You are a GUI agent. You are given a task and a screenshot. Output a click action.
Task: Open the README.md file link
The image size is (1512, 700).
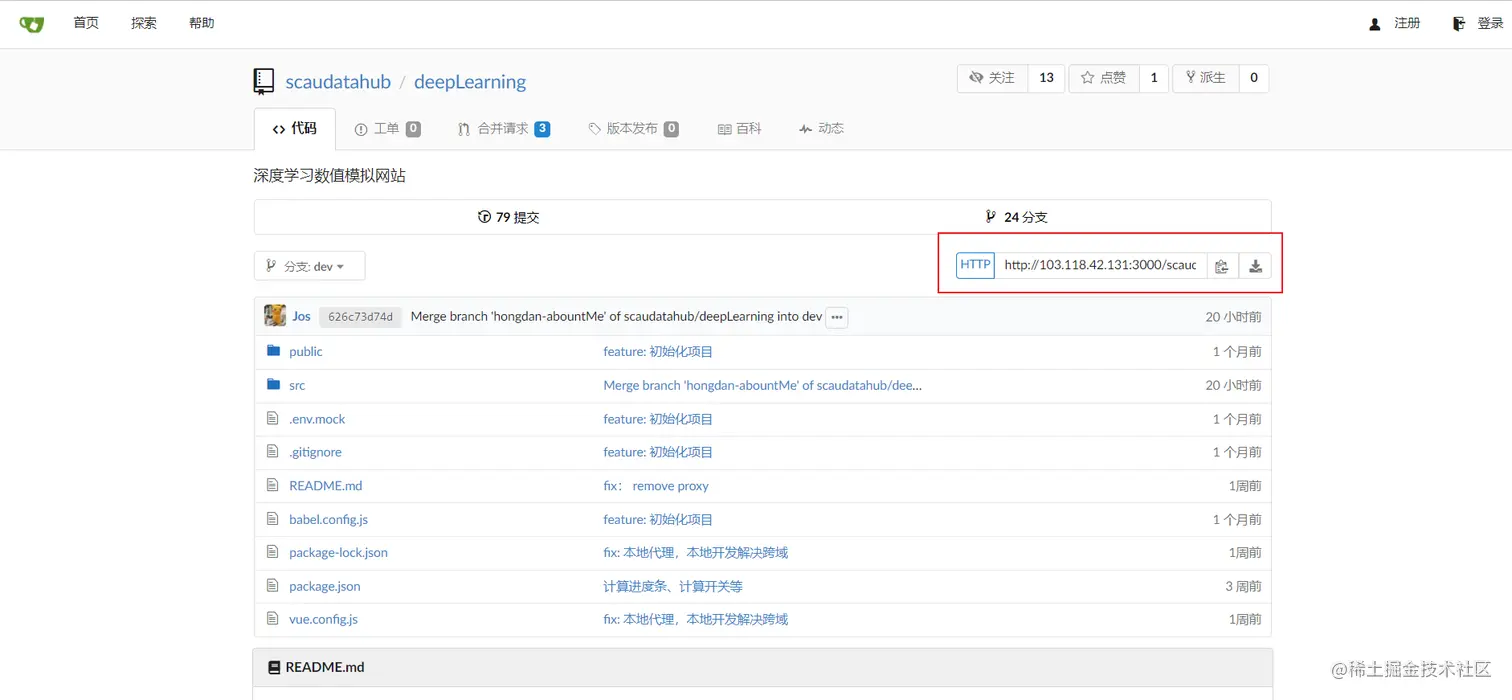(326, 486)
